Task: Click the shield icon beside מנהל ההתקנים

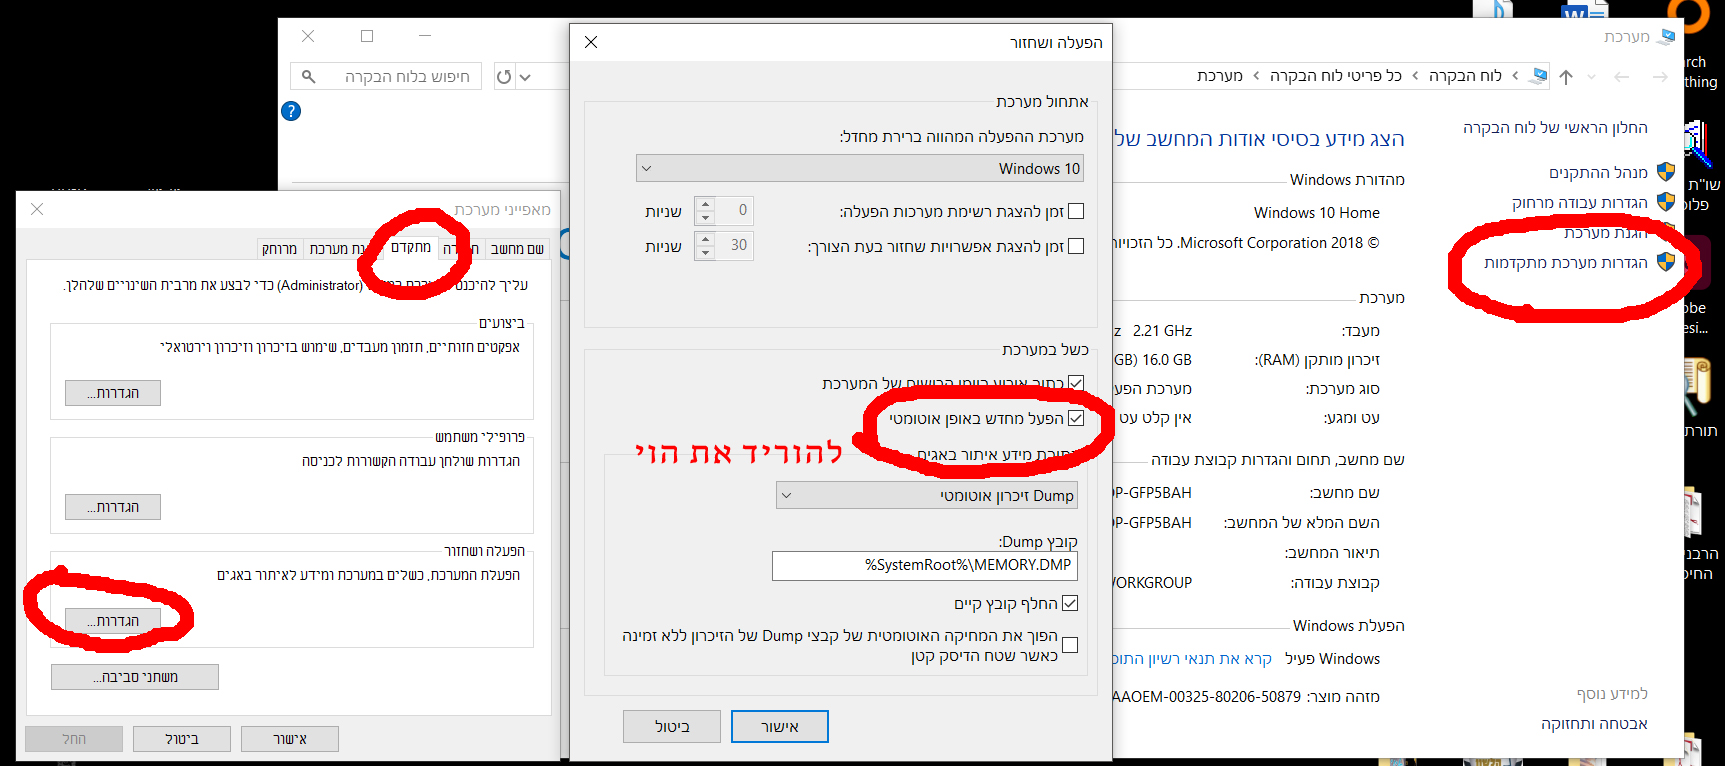Action: [x=1666, y=172]
